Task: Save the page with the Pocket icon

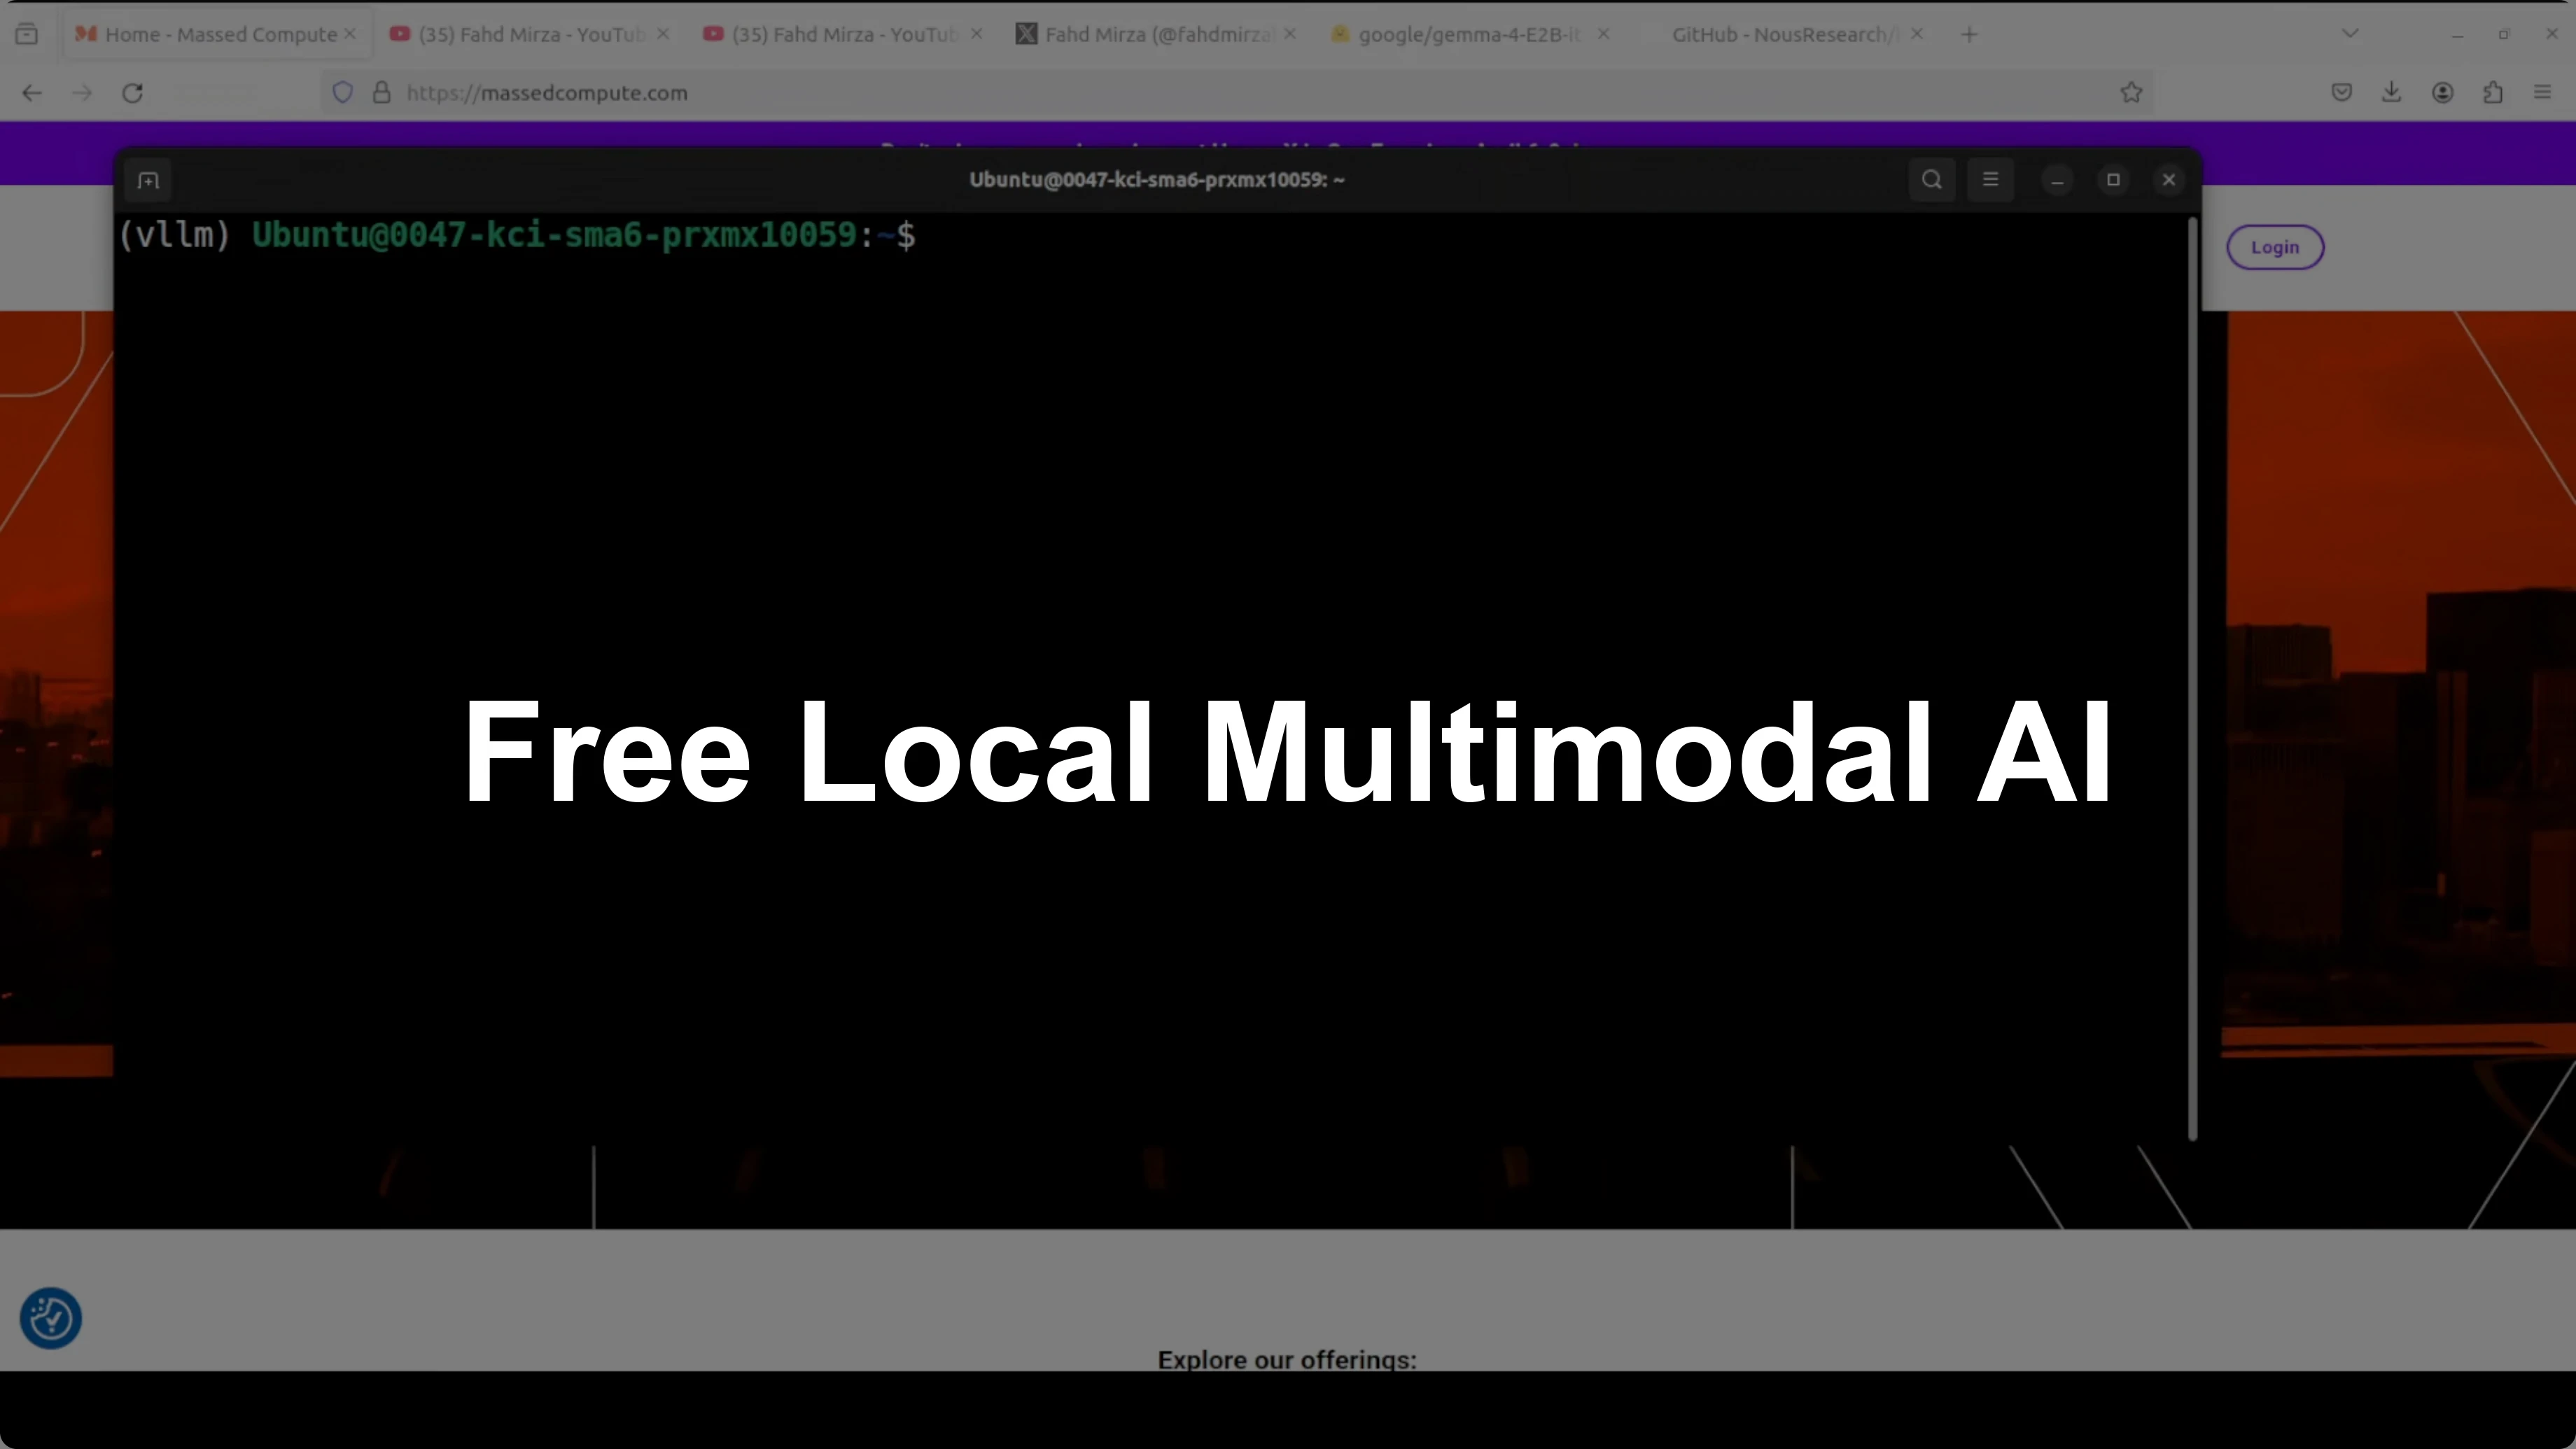Action: 2341,92
